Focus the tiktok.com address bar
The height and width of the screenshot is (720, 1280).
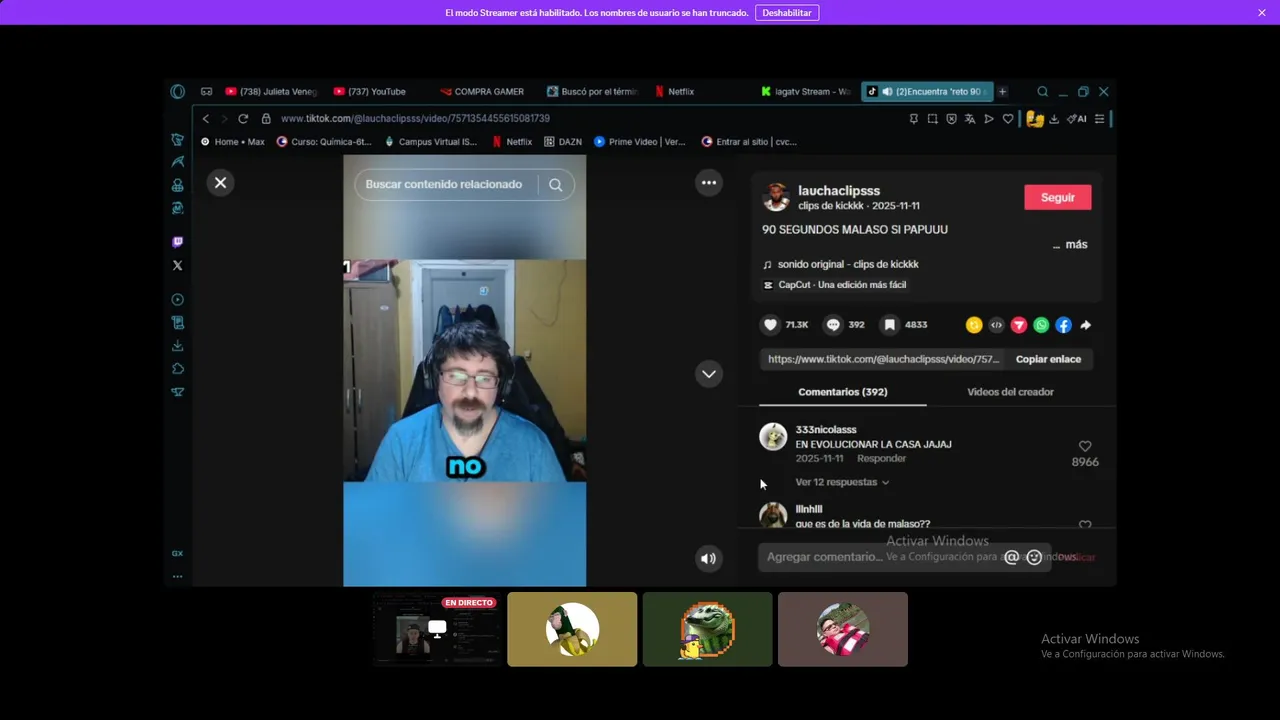[x=415, y=118]
